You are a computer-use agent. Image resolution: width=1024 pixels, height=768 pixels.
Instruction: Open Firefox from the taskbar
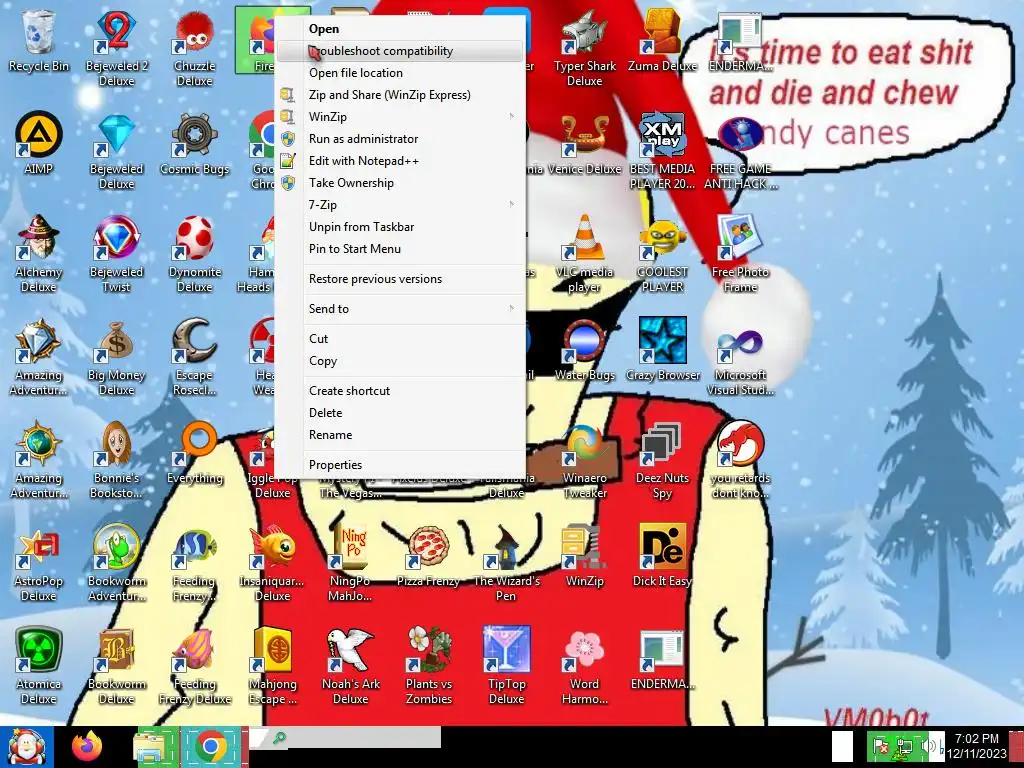pyautogui.click(x=87, y=747)
